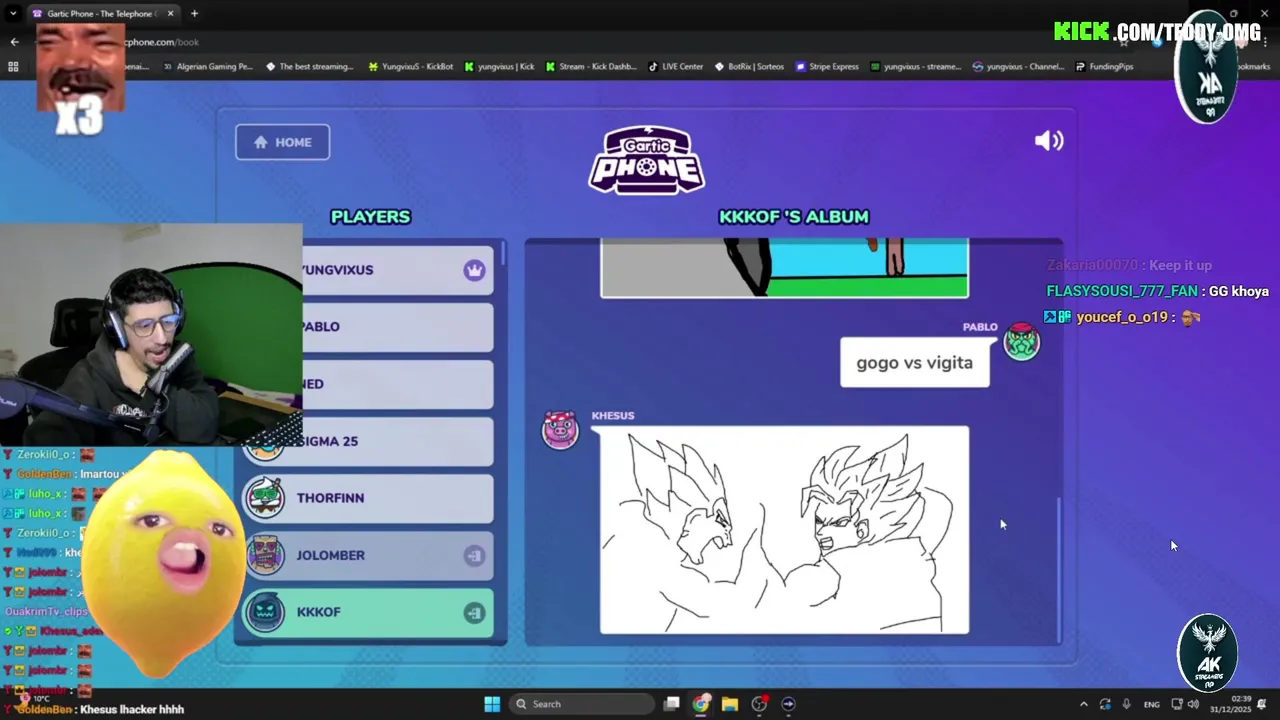Open network settings tray icon
Image resolution: width=1280 pixels, height=720 pixels.
[1177, 704]
